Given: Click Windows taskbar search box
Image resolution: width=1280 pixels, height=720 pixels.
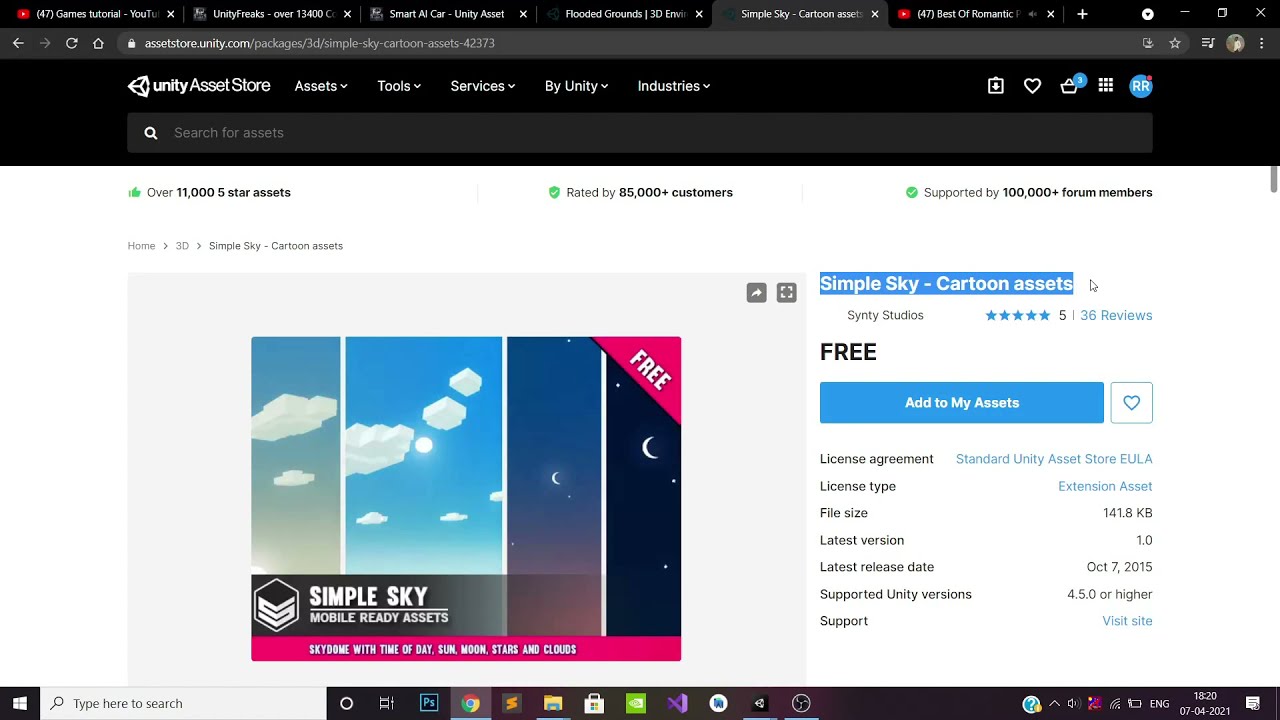Looking at the screenshot, I should (x=183, y=703).
